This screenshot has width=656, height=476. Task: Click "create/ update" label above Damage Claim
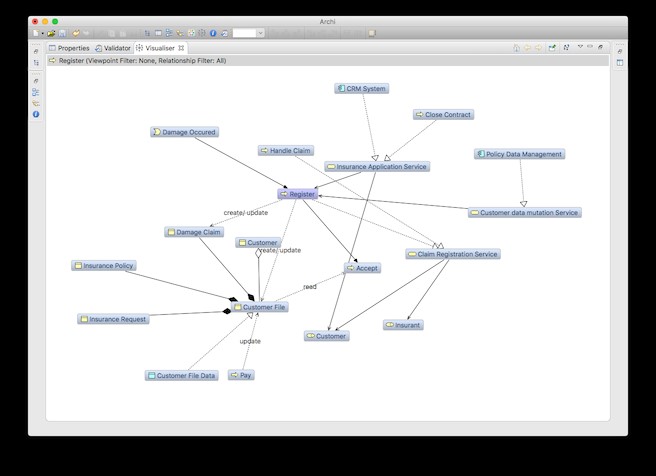click(x=246, y=212)
